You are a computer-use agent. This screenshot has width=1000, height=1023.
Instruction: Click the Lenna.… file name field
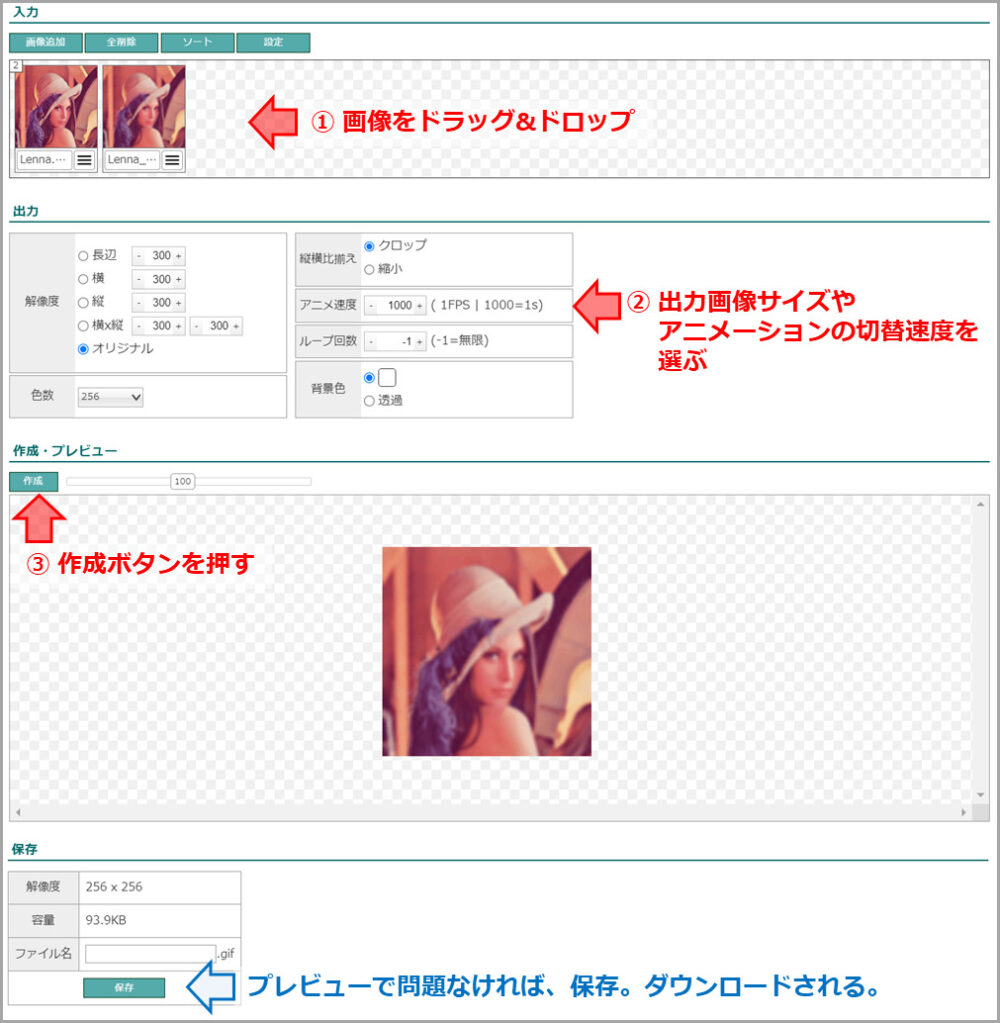point(44,160)
